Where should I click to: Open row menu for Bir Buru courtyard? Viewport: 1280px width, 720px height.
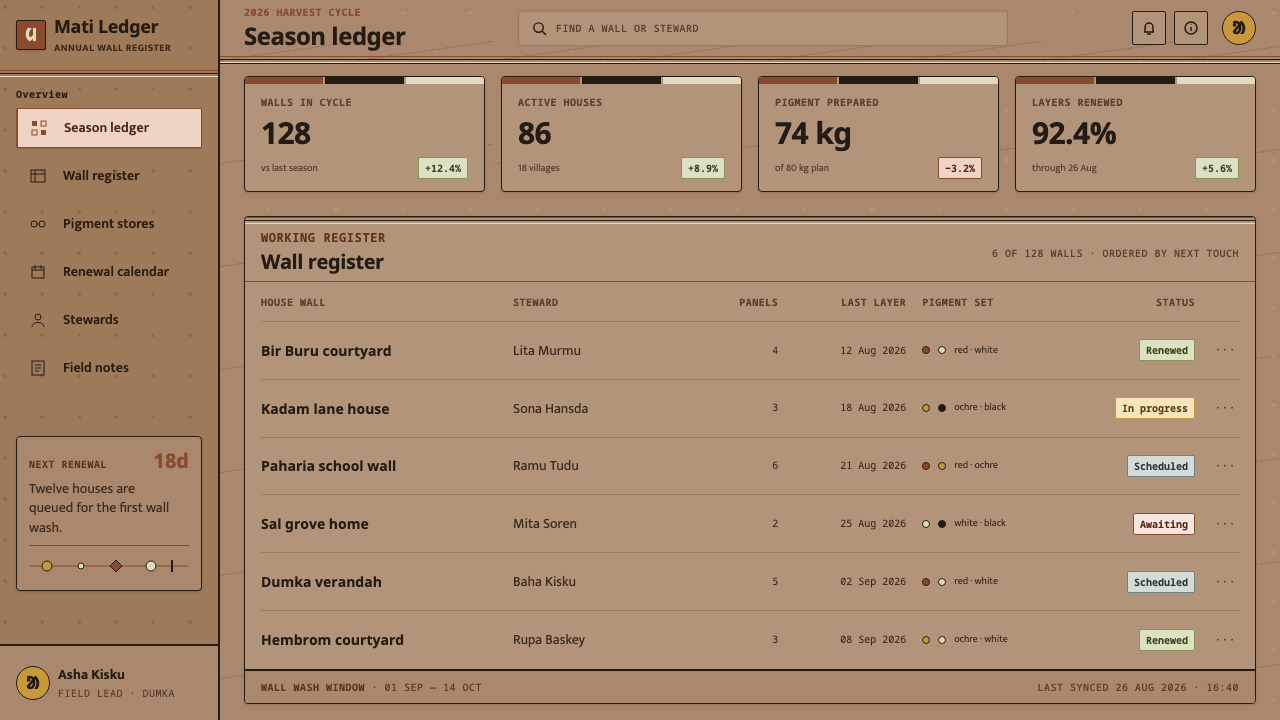pos(1225,350)
